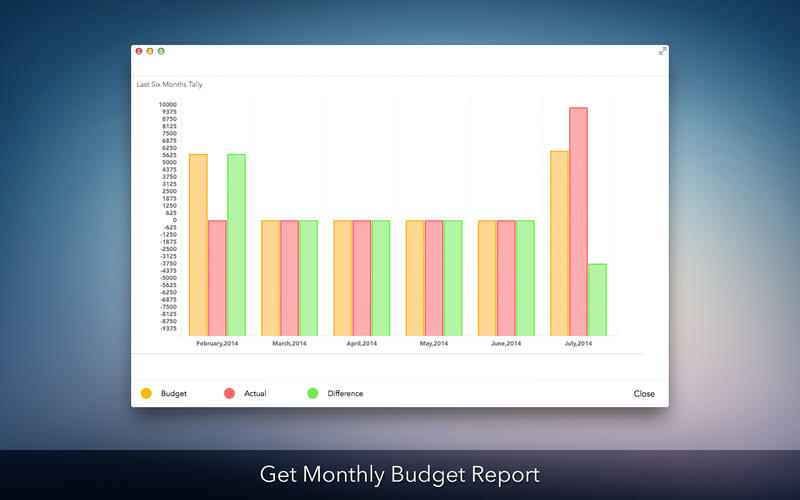Select the May 2014 orange budget bar
The width and height of the screenshot is (800, 500).
point(415,278)
